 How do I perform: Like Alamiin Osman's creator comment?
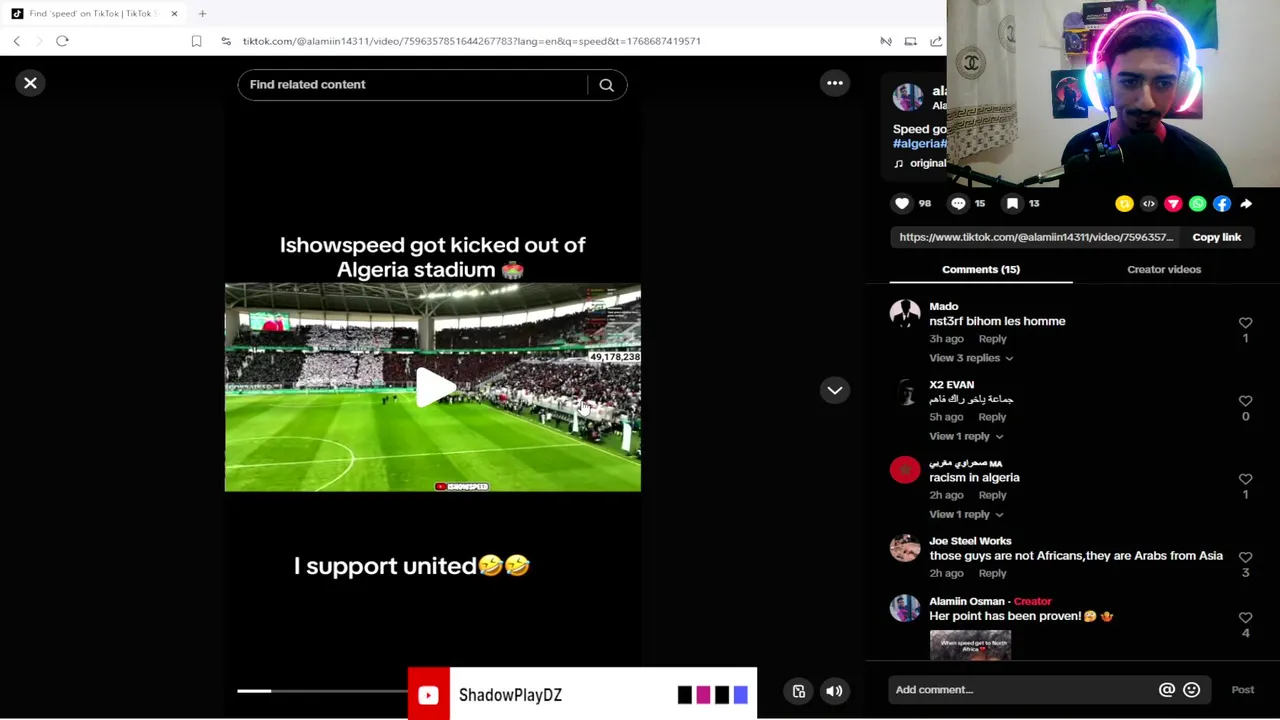pyautogui.click(x=1245, y=618)
